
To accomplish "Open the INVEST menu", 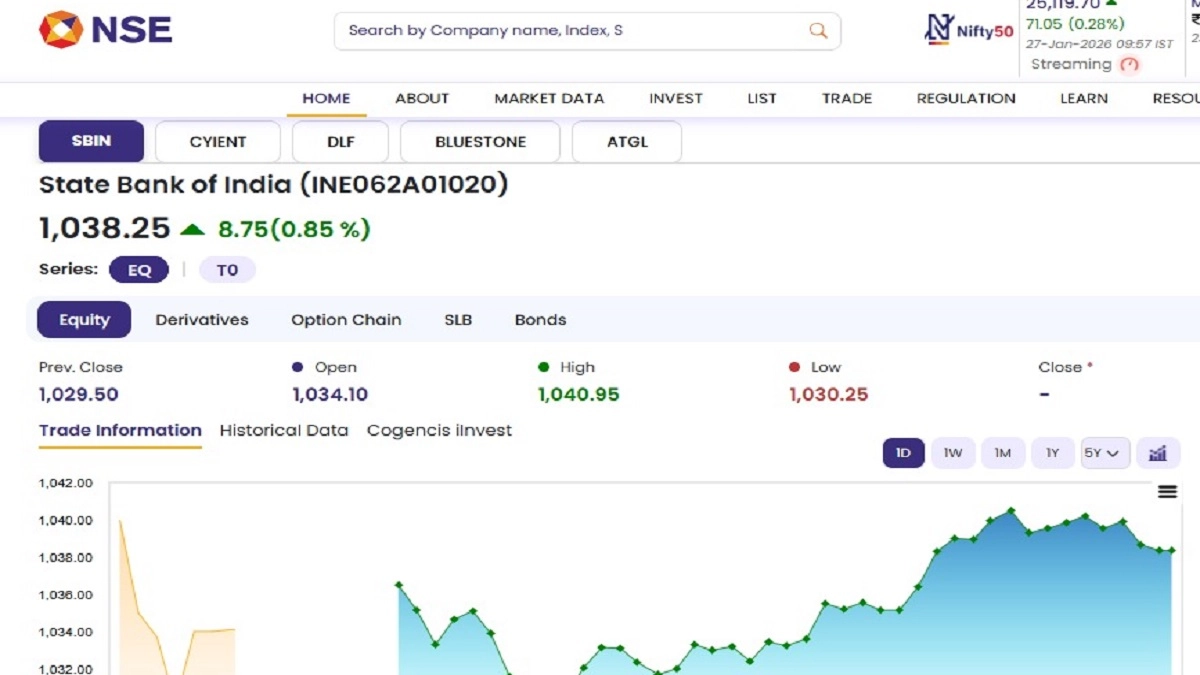I will [x=676, y=98].
